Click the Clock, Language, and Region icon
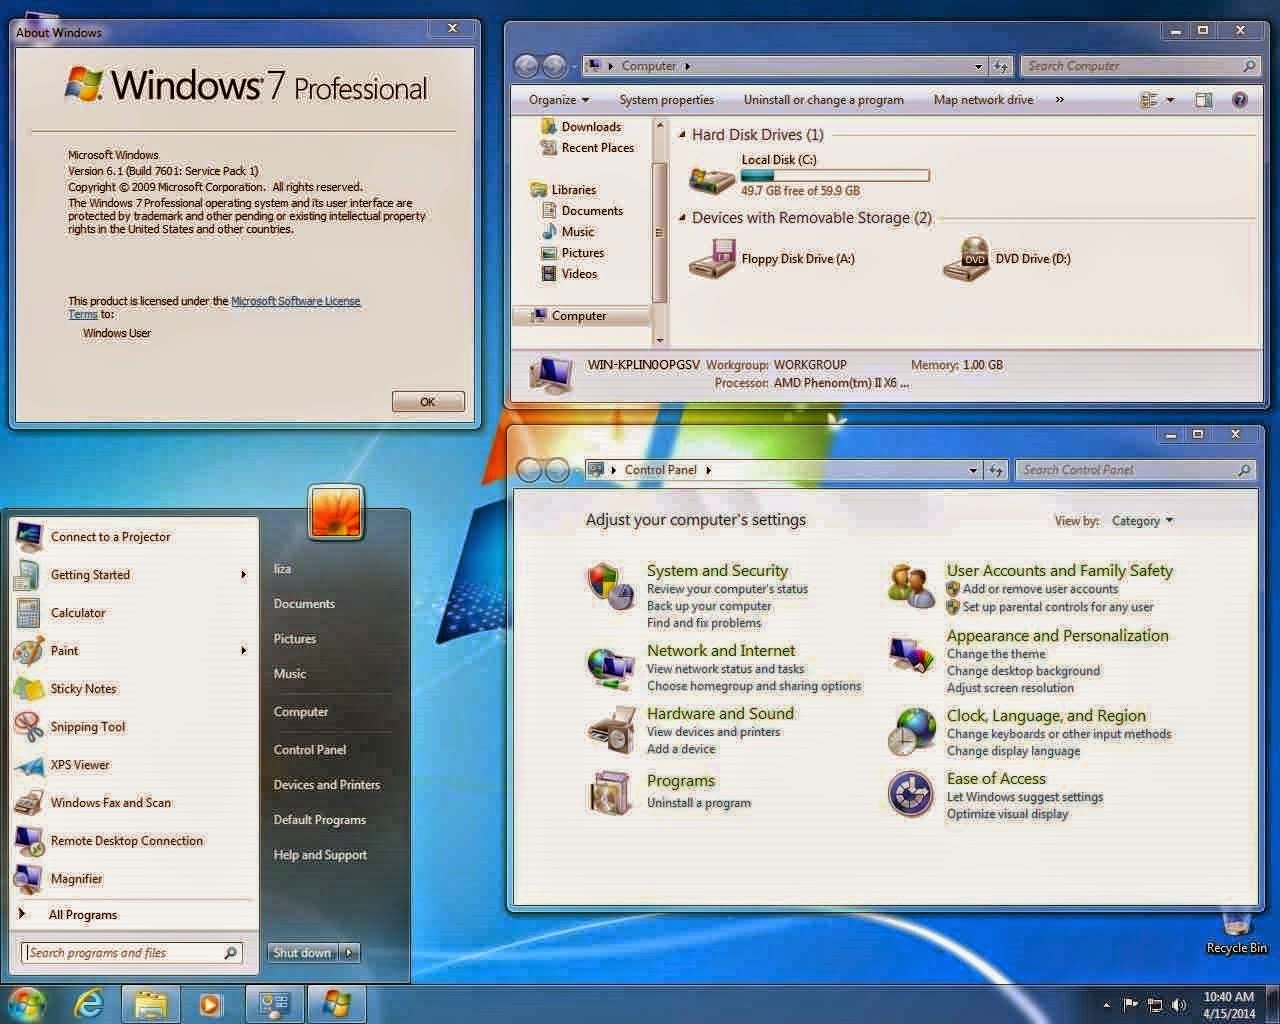 coord(910,731)
